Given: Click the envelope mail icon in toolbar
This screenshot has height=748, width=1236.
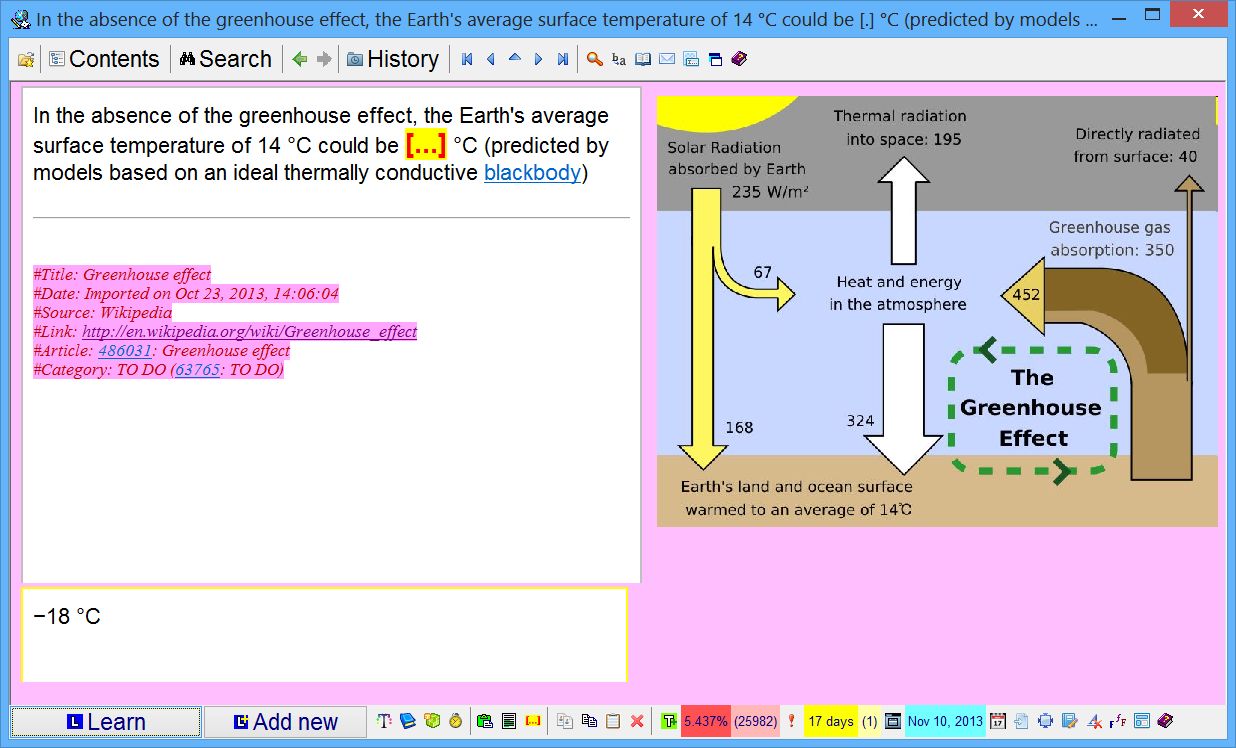Looking at the screenshot, I should [667, 59].
